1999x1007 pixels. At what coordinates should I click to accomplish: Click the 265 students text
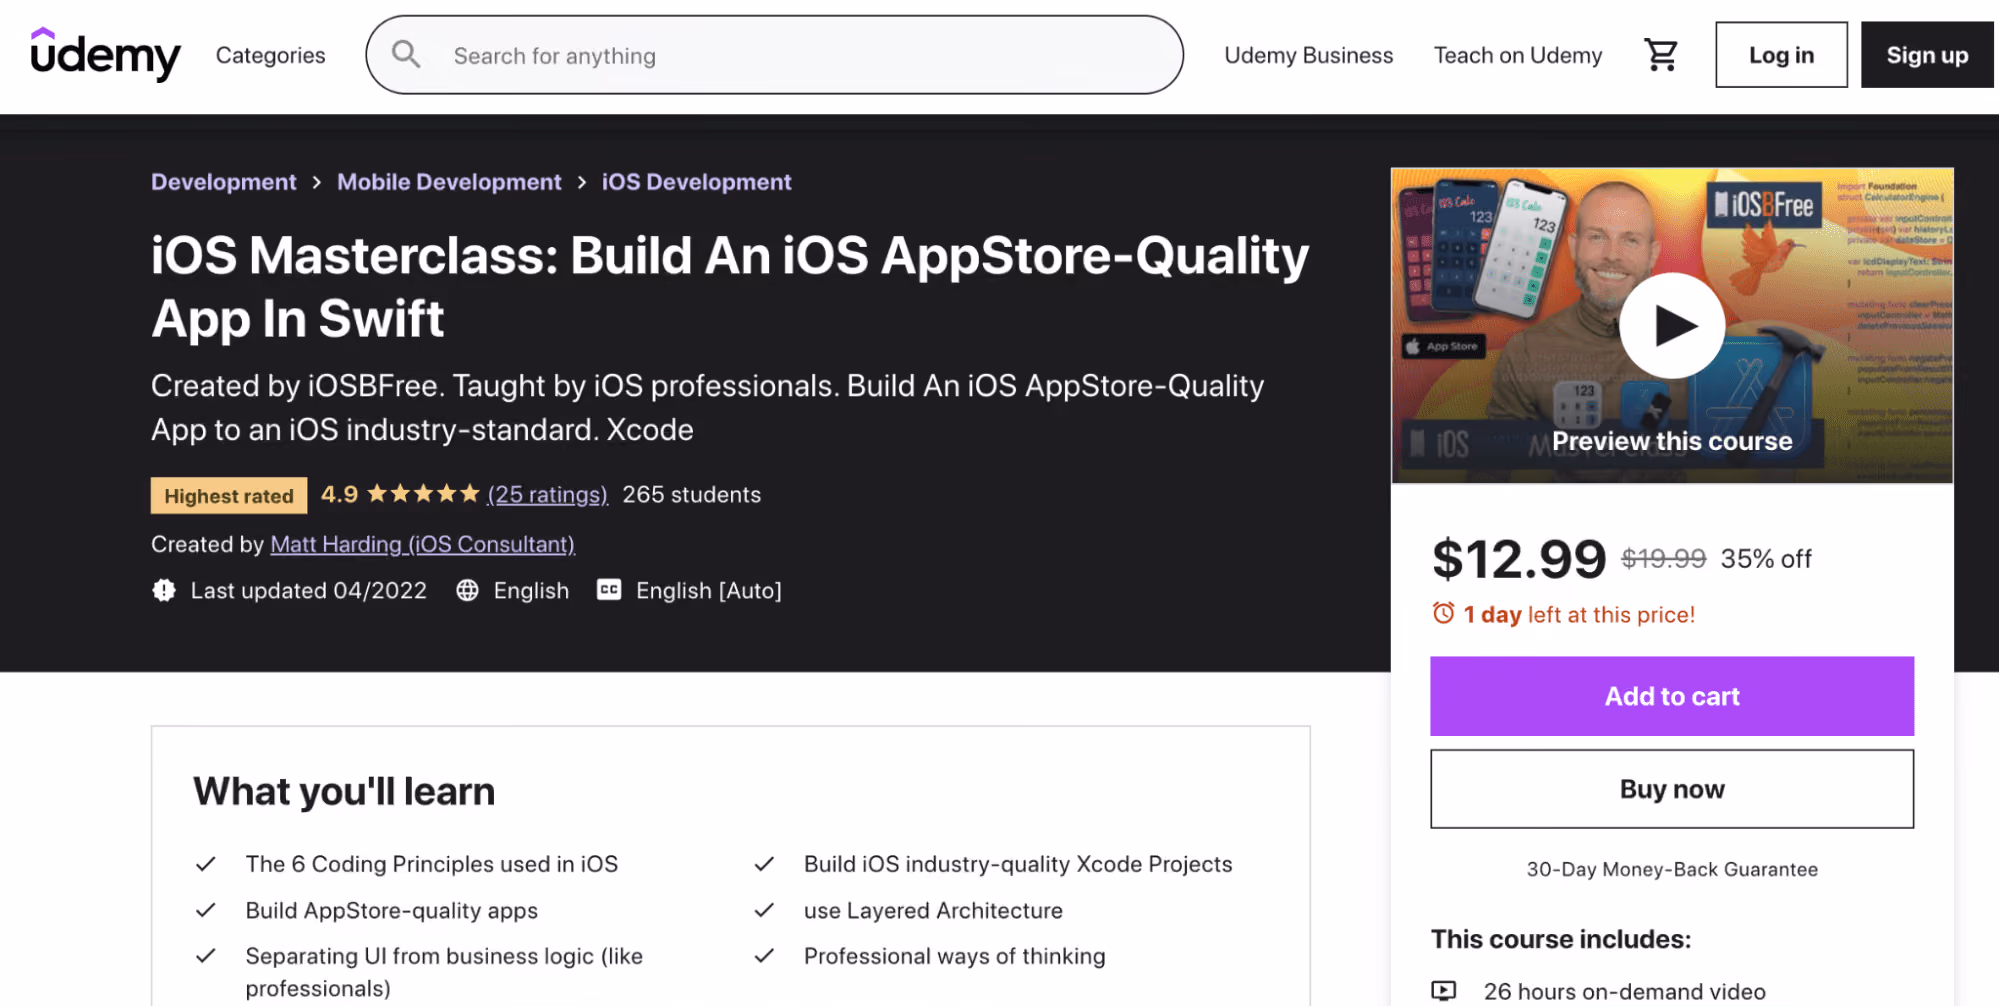[x=692, y=494]
